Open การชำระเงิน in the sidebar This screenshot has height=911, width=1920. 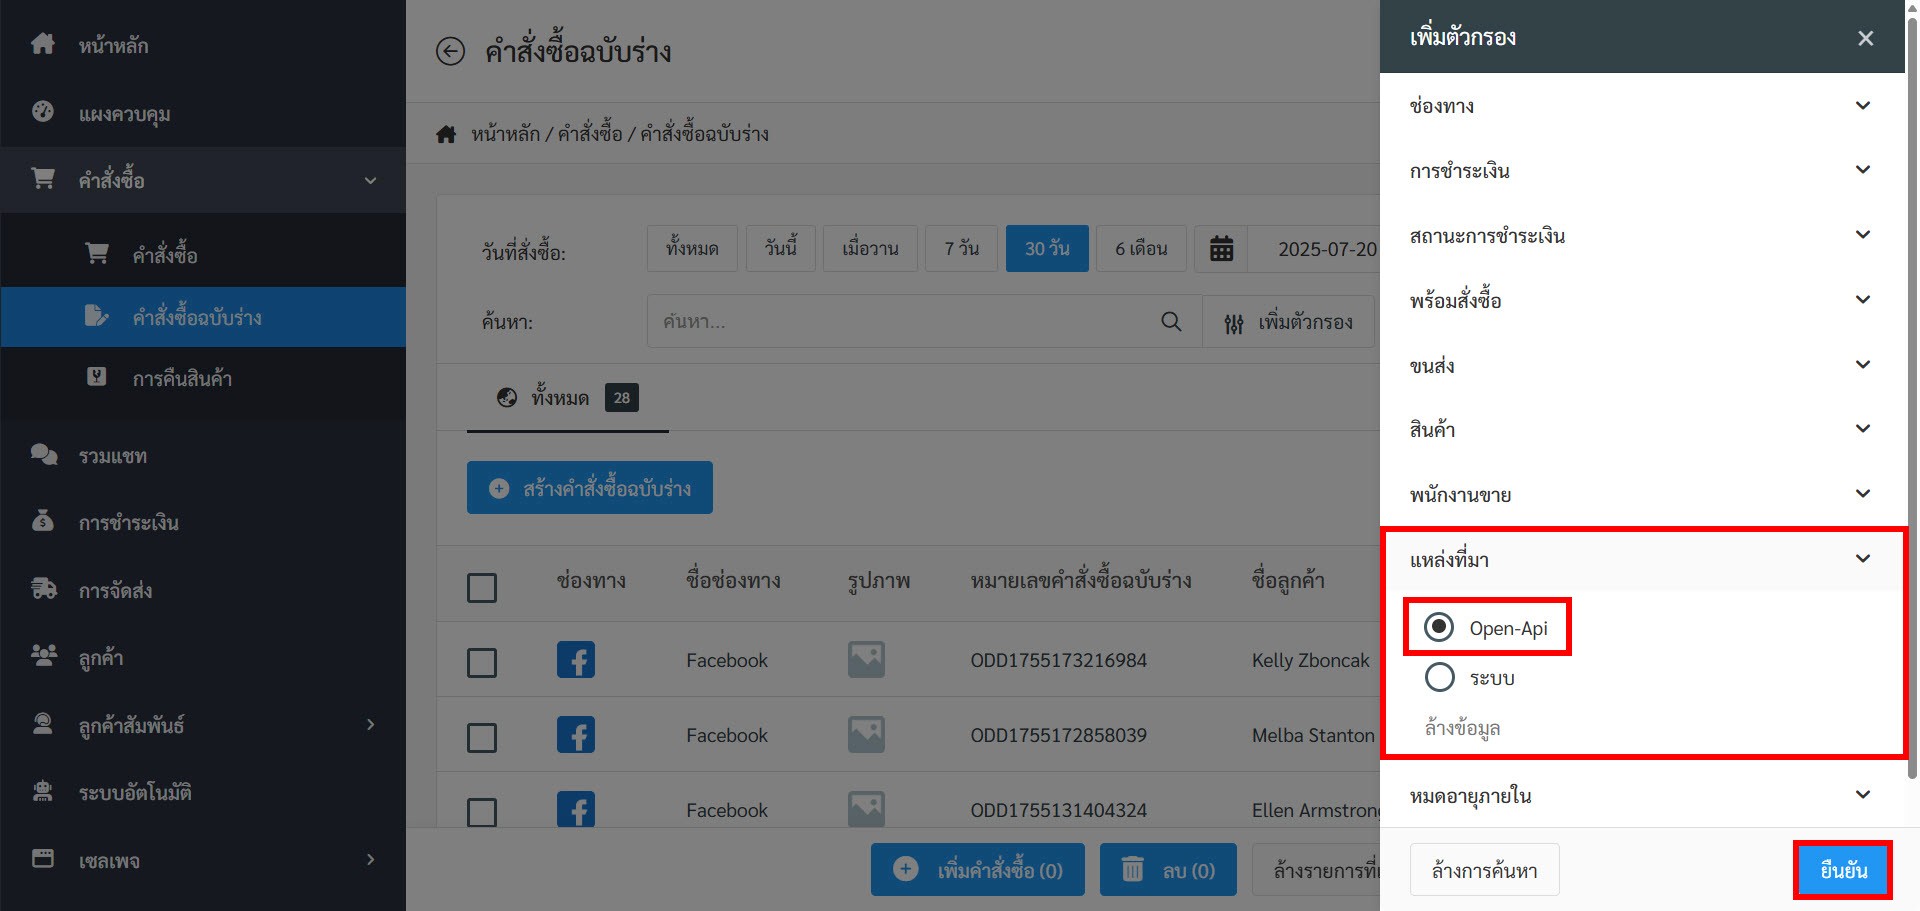tap(203, 522)
